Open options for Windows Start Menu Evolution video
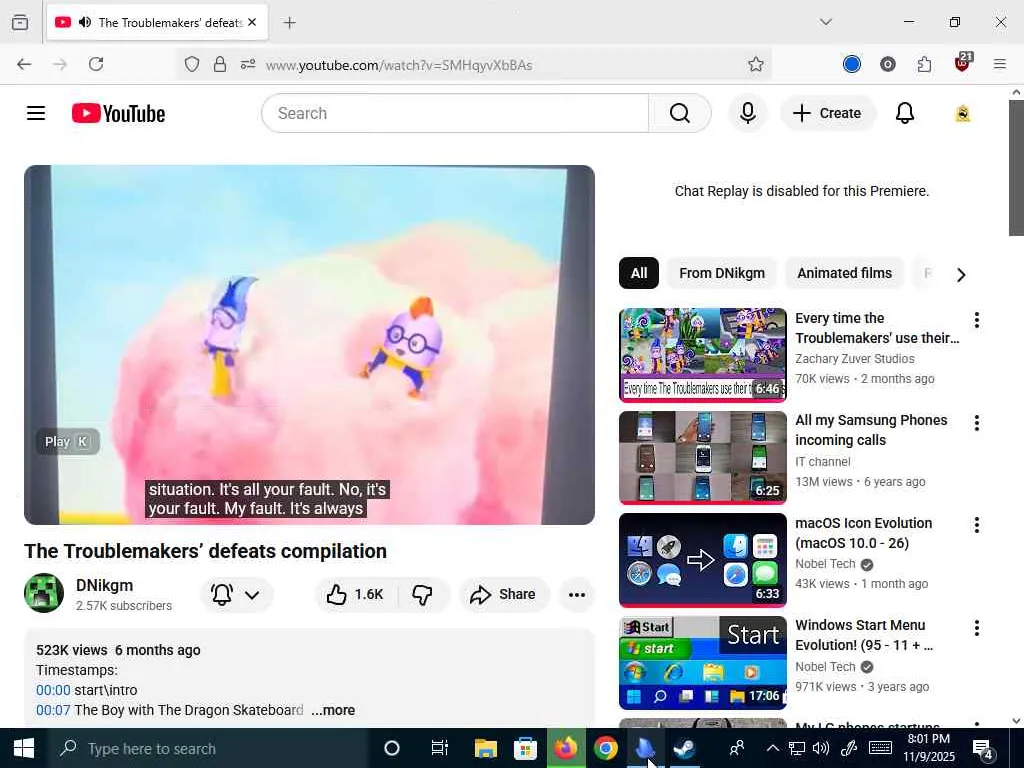 [976, 628]
